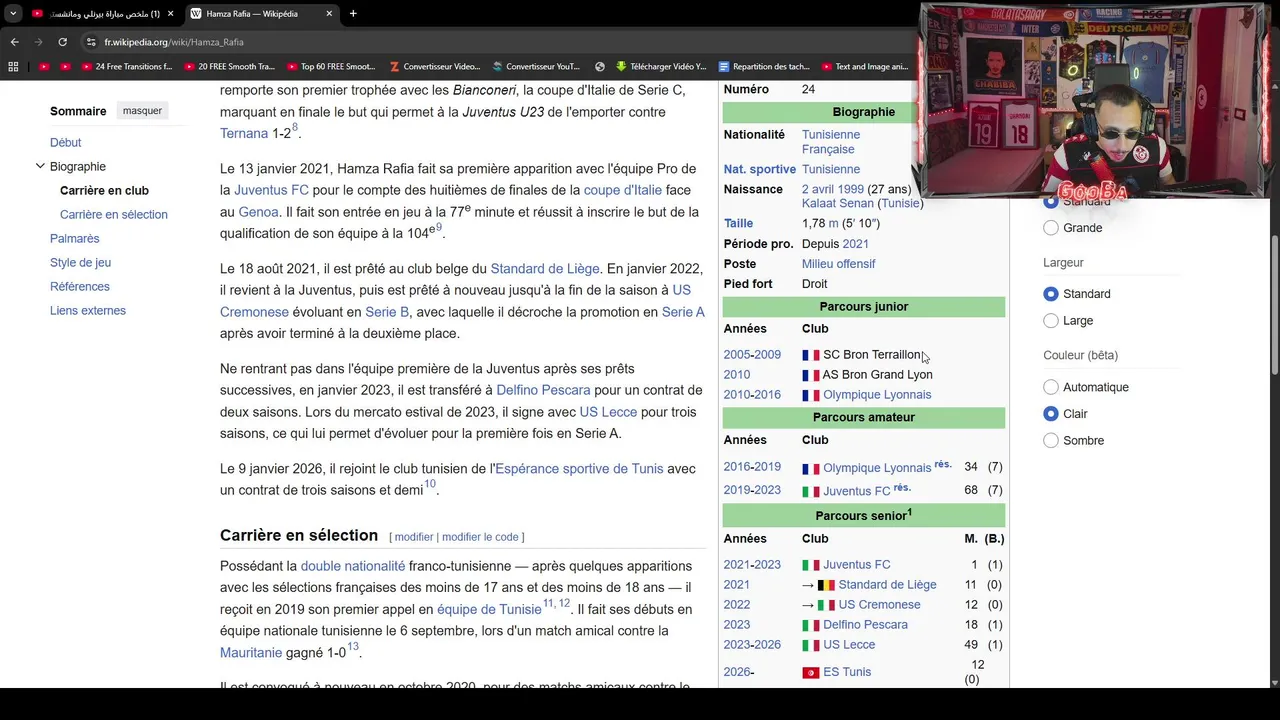Open the Télécharger Vidéo Y... bookmark
1280x720 pixels.
coord(661,67)
